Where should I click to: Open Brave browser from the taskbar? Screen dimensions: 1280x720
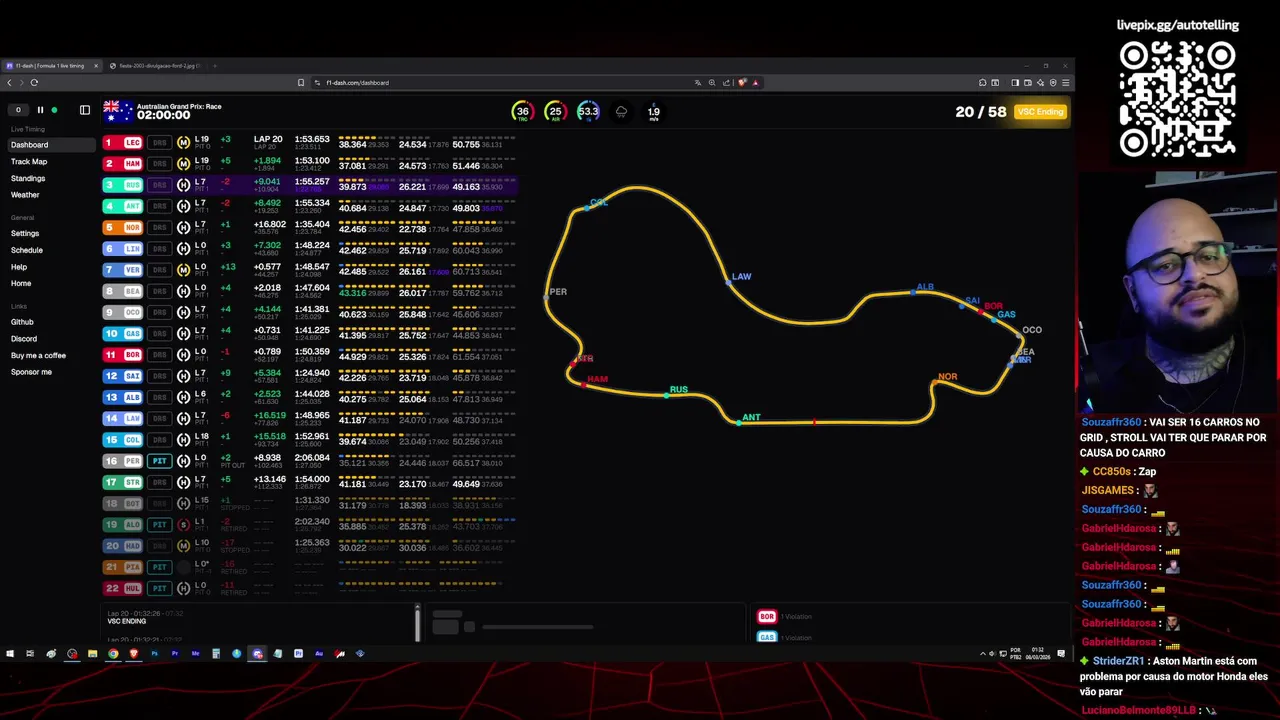click(x=133, y=654)
